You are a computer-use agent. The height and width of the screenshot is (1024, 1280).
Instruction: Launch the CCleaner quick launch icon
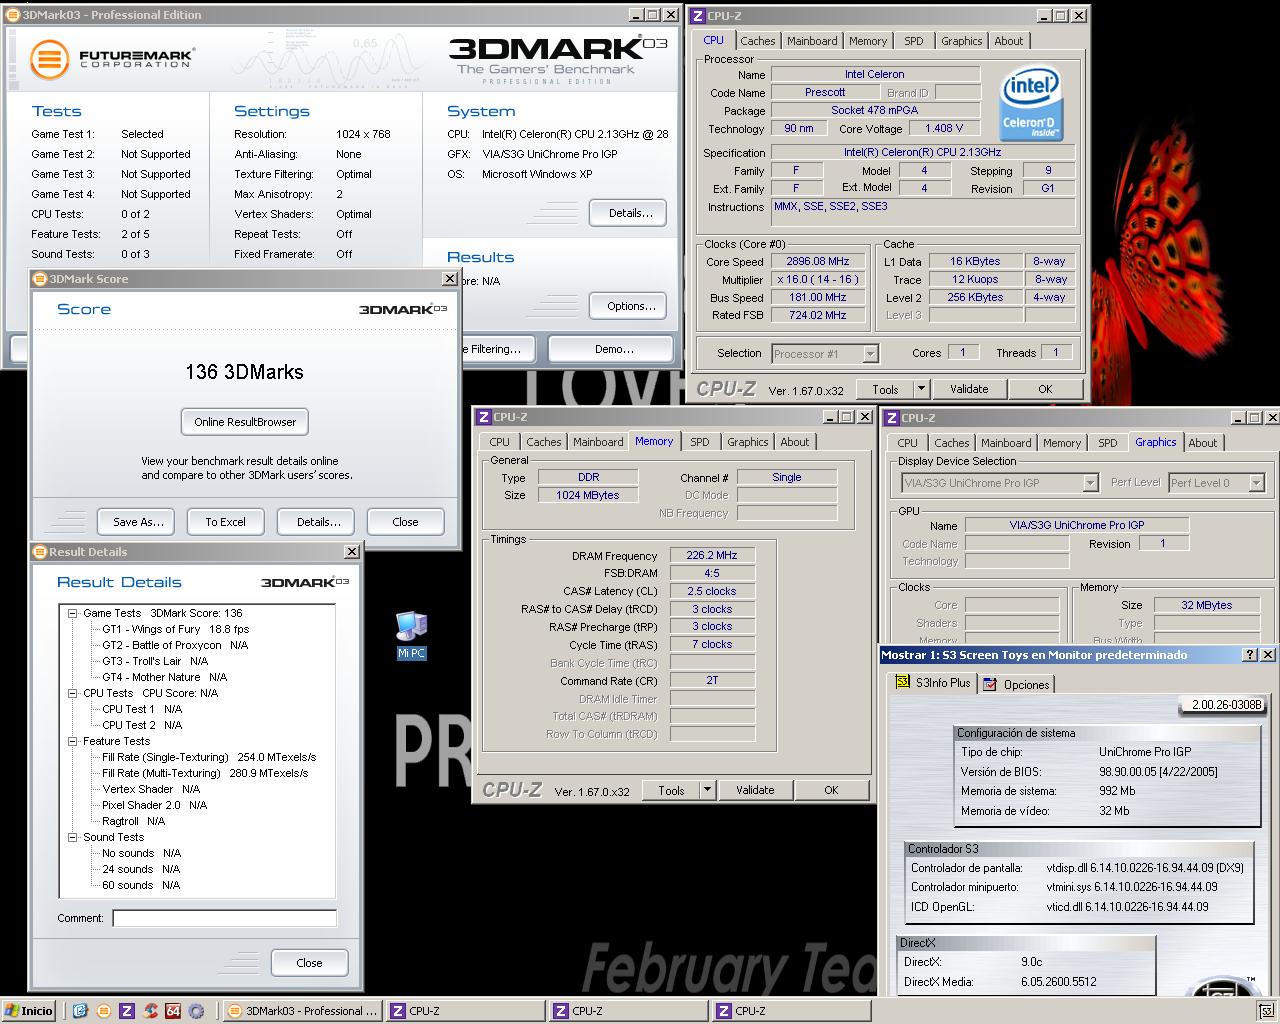[x=150, y=1011]
